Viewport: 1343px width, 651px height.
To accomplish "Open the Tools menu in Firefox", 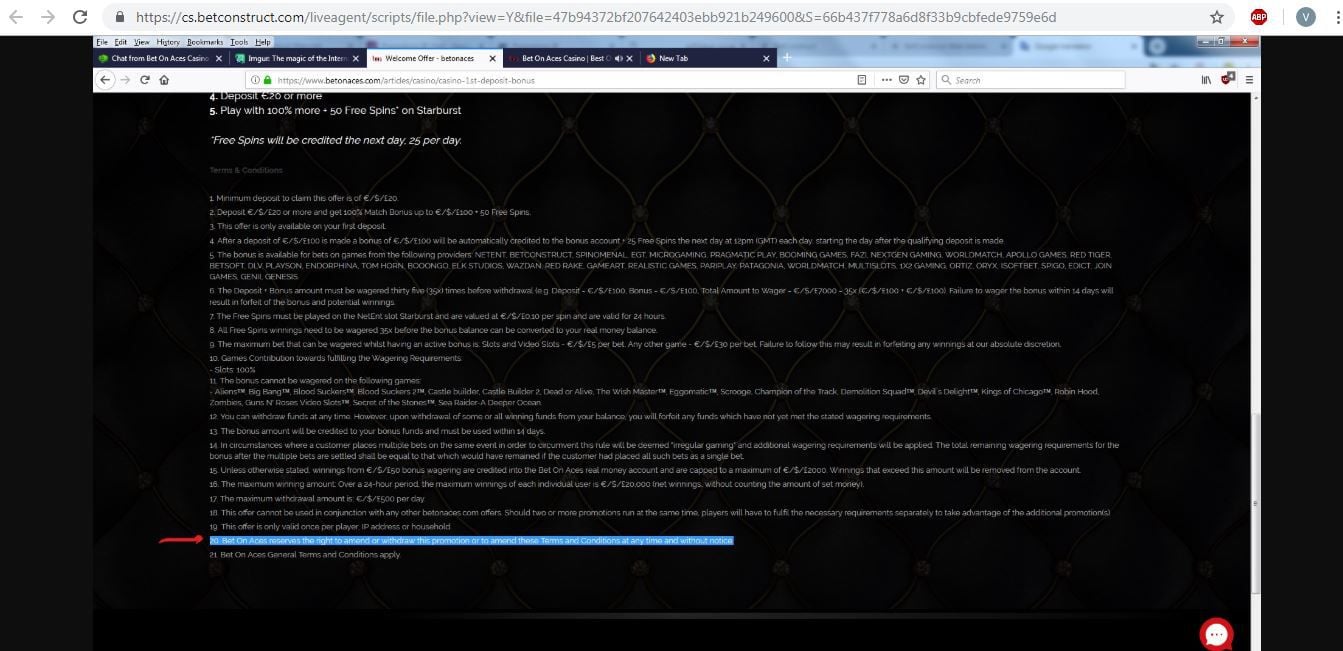I will (239, 42).
